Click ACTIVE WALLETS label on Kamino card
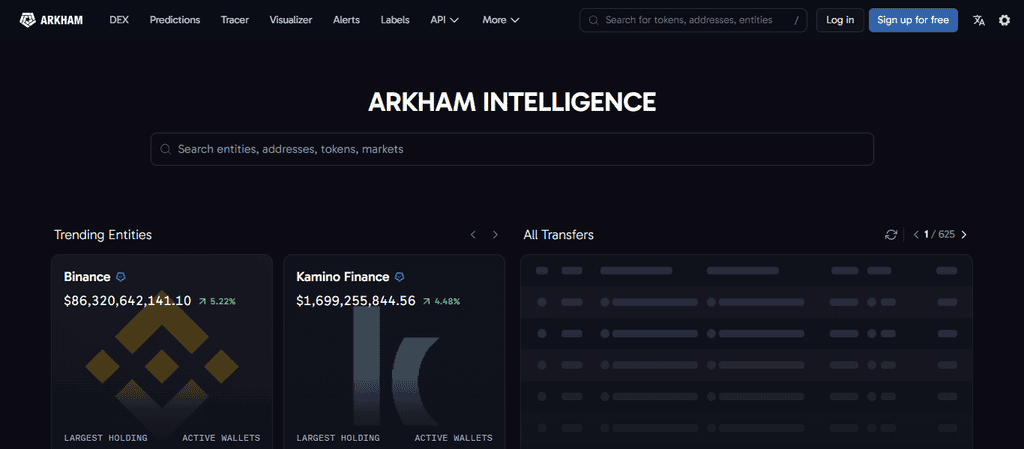This screenshot has height=449, width=1024. coord(453,438)
